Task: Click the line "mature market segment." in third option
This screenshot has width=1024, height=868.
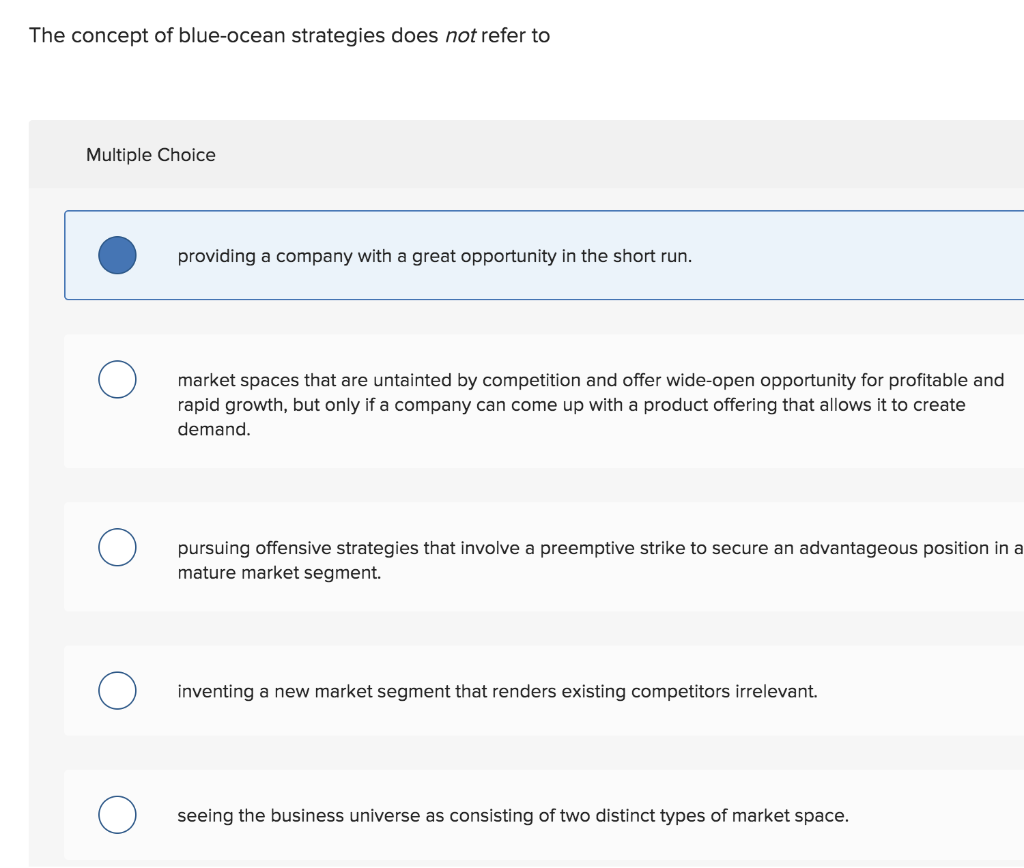Action: [x=279, y=573]
